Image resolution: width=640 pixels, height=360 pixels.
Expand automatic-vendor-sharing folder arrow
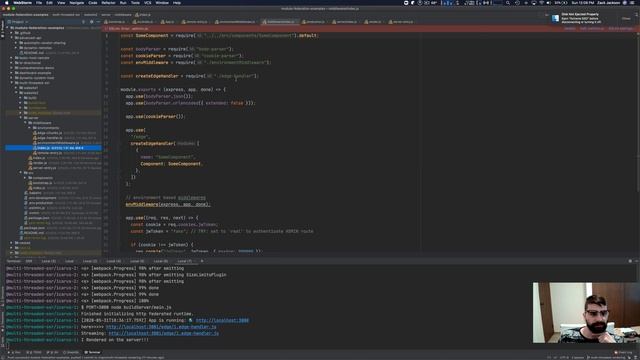16,42
